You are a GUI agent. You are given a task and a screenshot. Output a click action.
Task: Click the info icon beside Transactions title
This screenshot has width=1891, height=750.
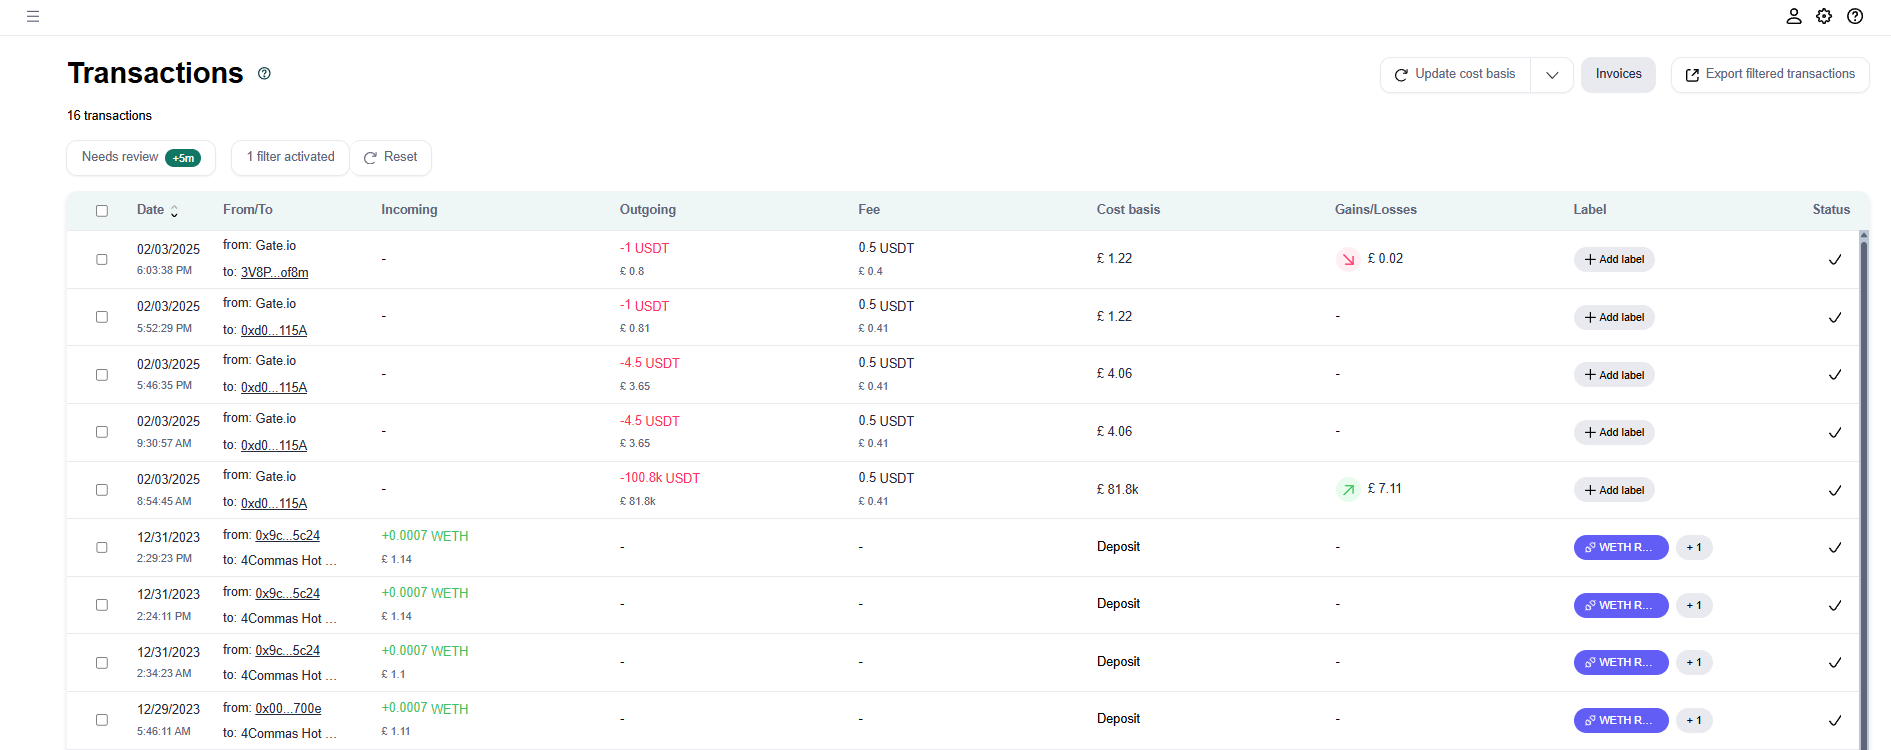tap(264, 73)
